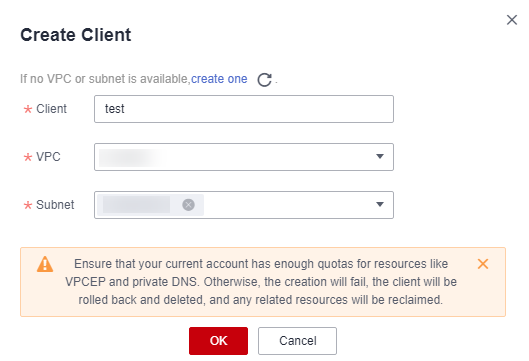Expand the Subnet dropdown arrow

coord(380,204)
